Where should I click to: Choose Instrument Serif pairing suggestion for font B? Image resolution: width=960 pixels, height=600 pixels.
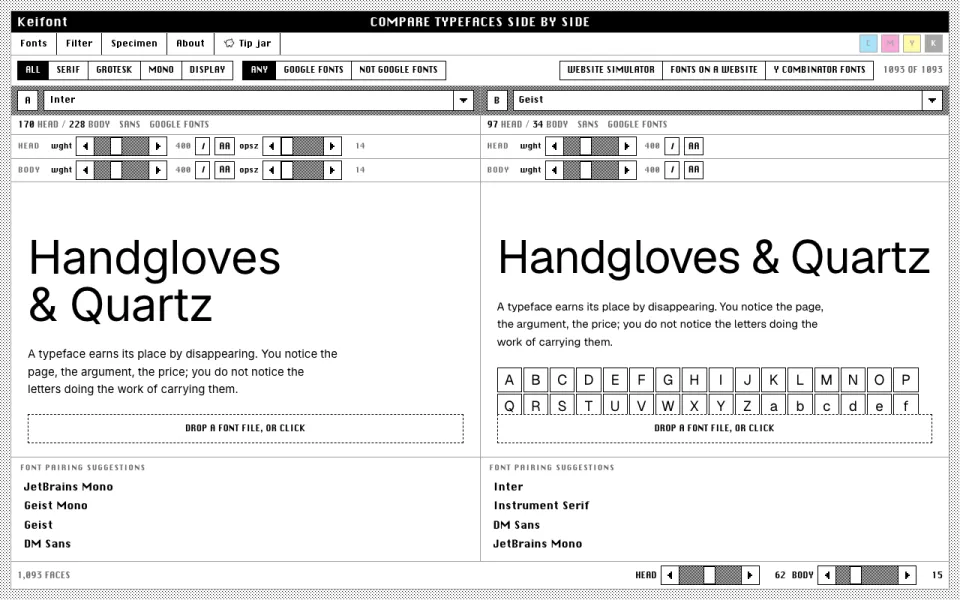(541, 506)
